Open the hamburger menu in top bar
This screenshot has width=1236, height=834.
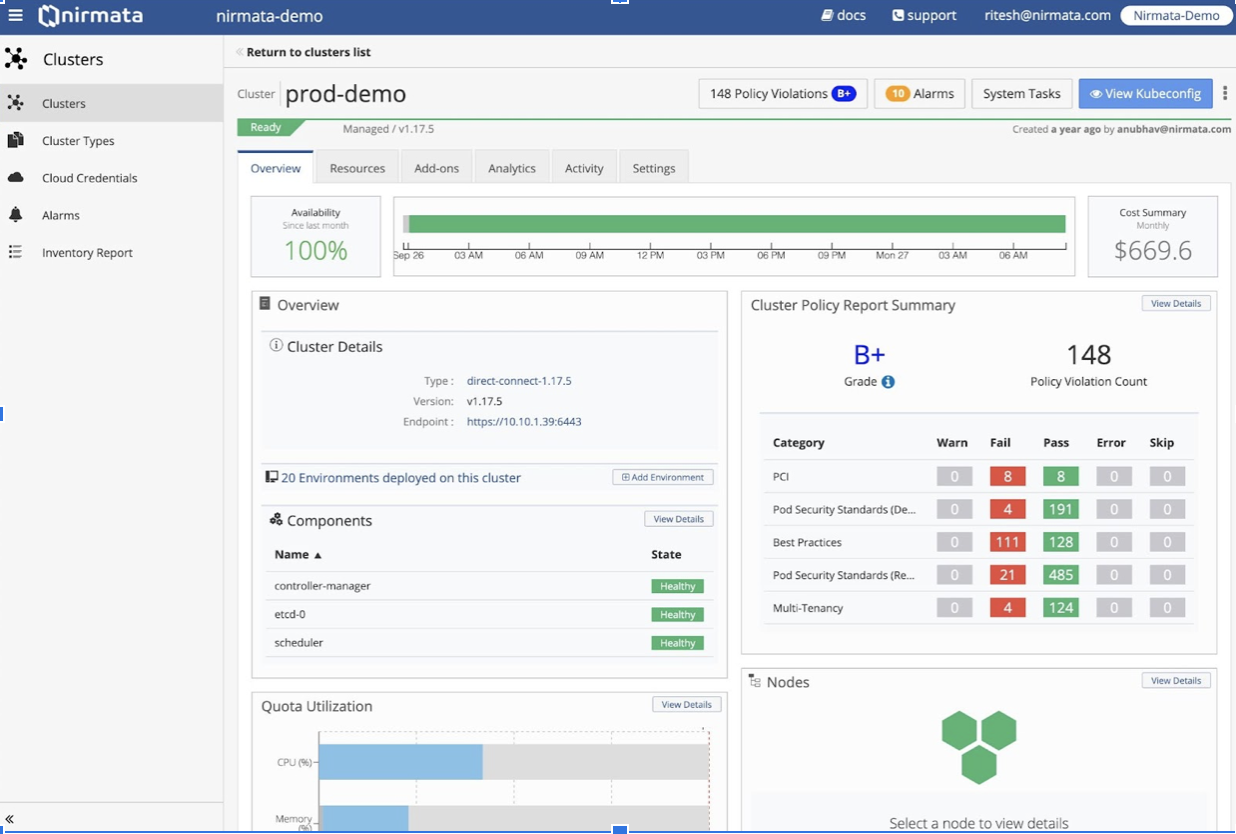point(15,15)
